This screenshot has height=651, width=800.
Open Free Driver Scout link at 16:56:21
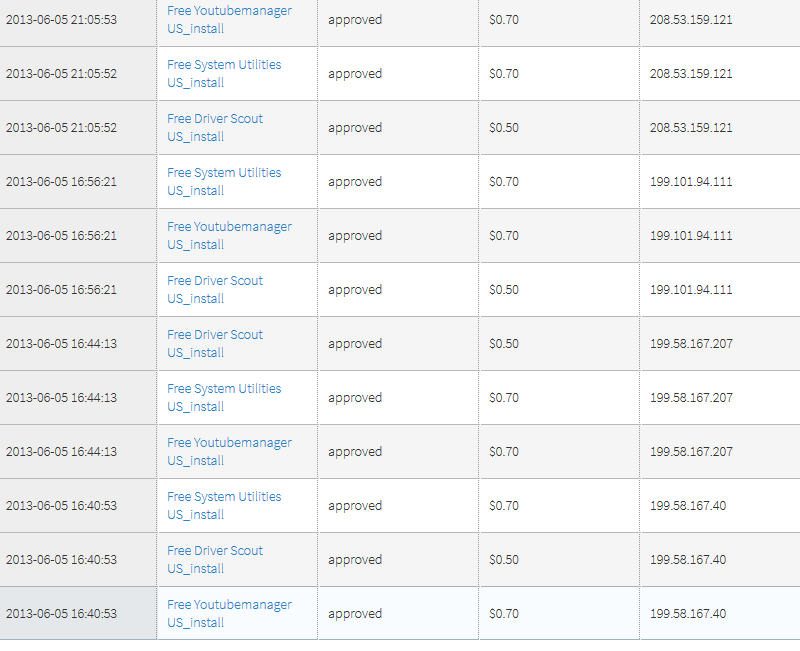pos(215,281)
